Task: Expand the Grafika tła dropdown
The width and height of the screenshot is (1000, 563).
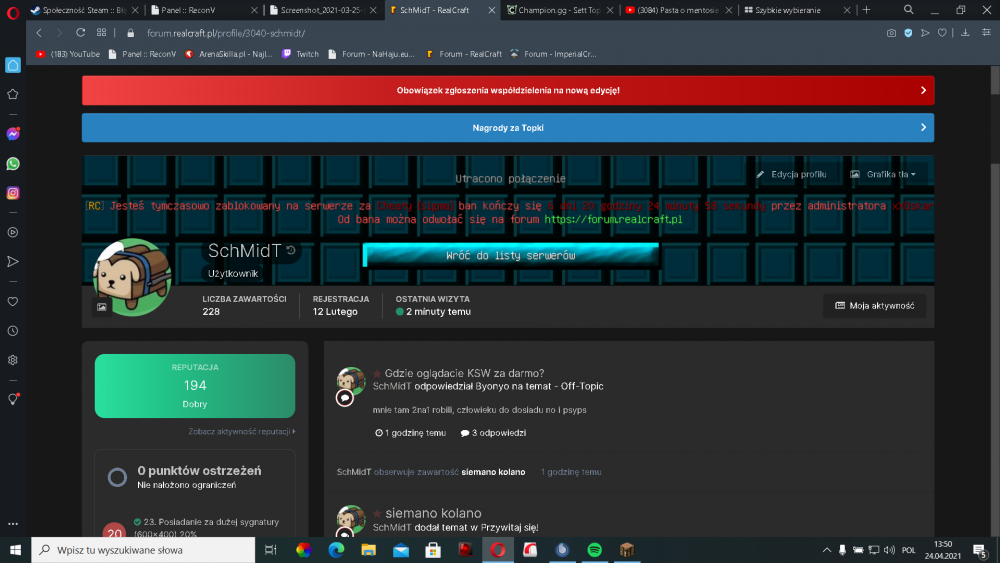Action: (883, 174)
